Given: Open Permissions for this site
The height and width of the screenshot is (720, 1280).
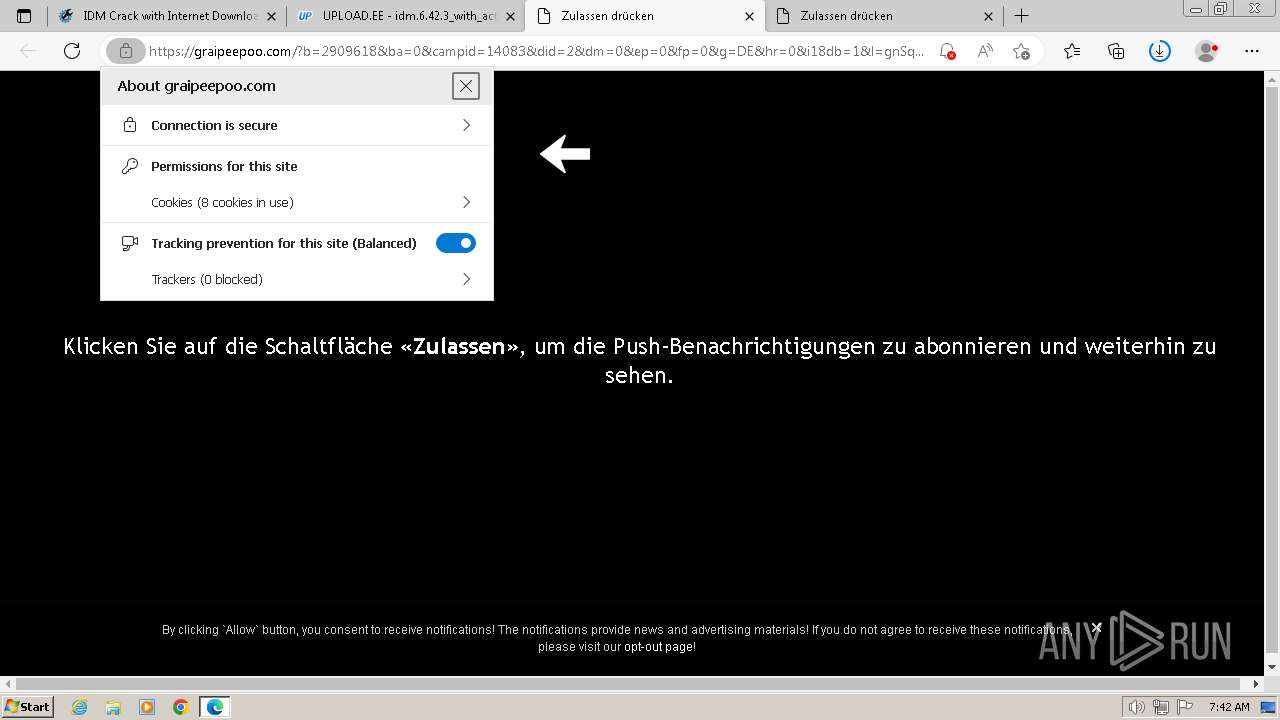Looking at the screenshot, I should [224, 166].
